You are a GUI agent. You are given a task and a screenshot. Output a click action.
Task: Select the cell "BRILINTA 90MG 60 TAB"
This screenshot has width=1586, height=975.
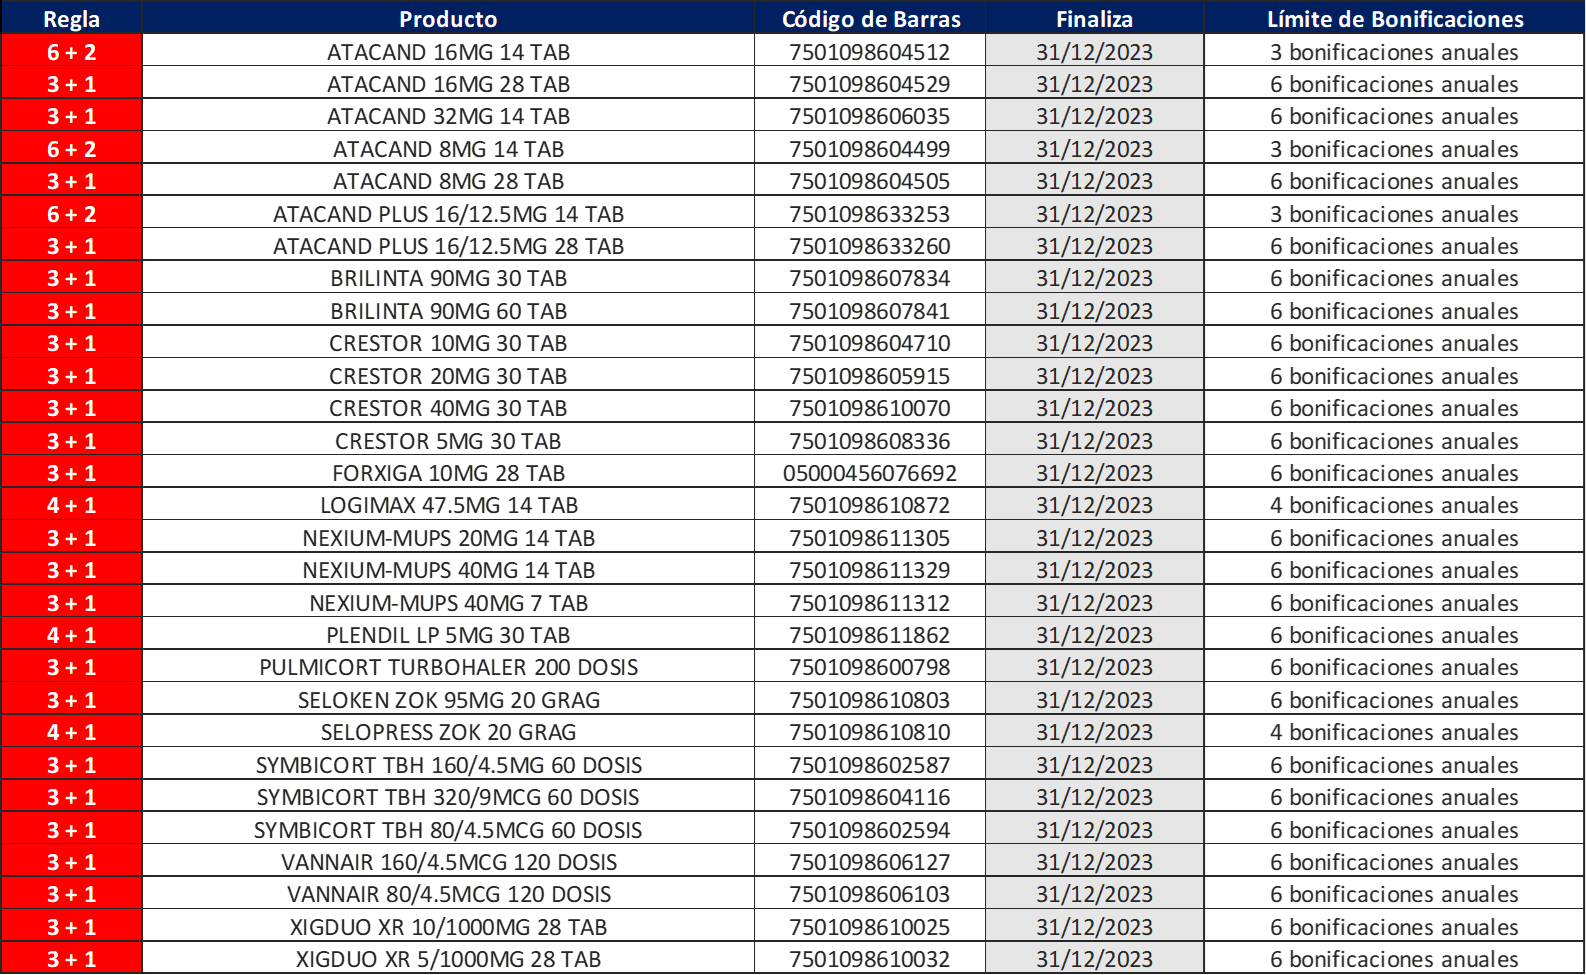click(448, 311)
